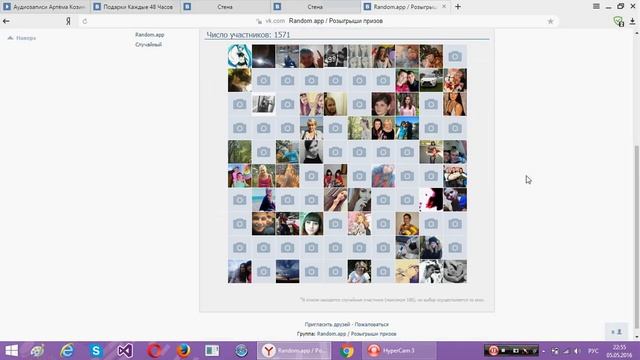Open the white car avatar participant
Screen dimensions: 640x360
(431, 80)
